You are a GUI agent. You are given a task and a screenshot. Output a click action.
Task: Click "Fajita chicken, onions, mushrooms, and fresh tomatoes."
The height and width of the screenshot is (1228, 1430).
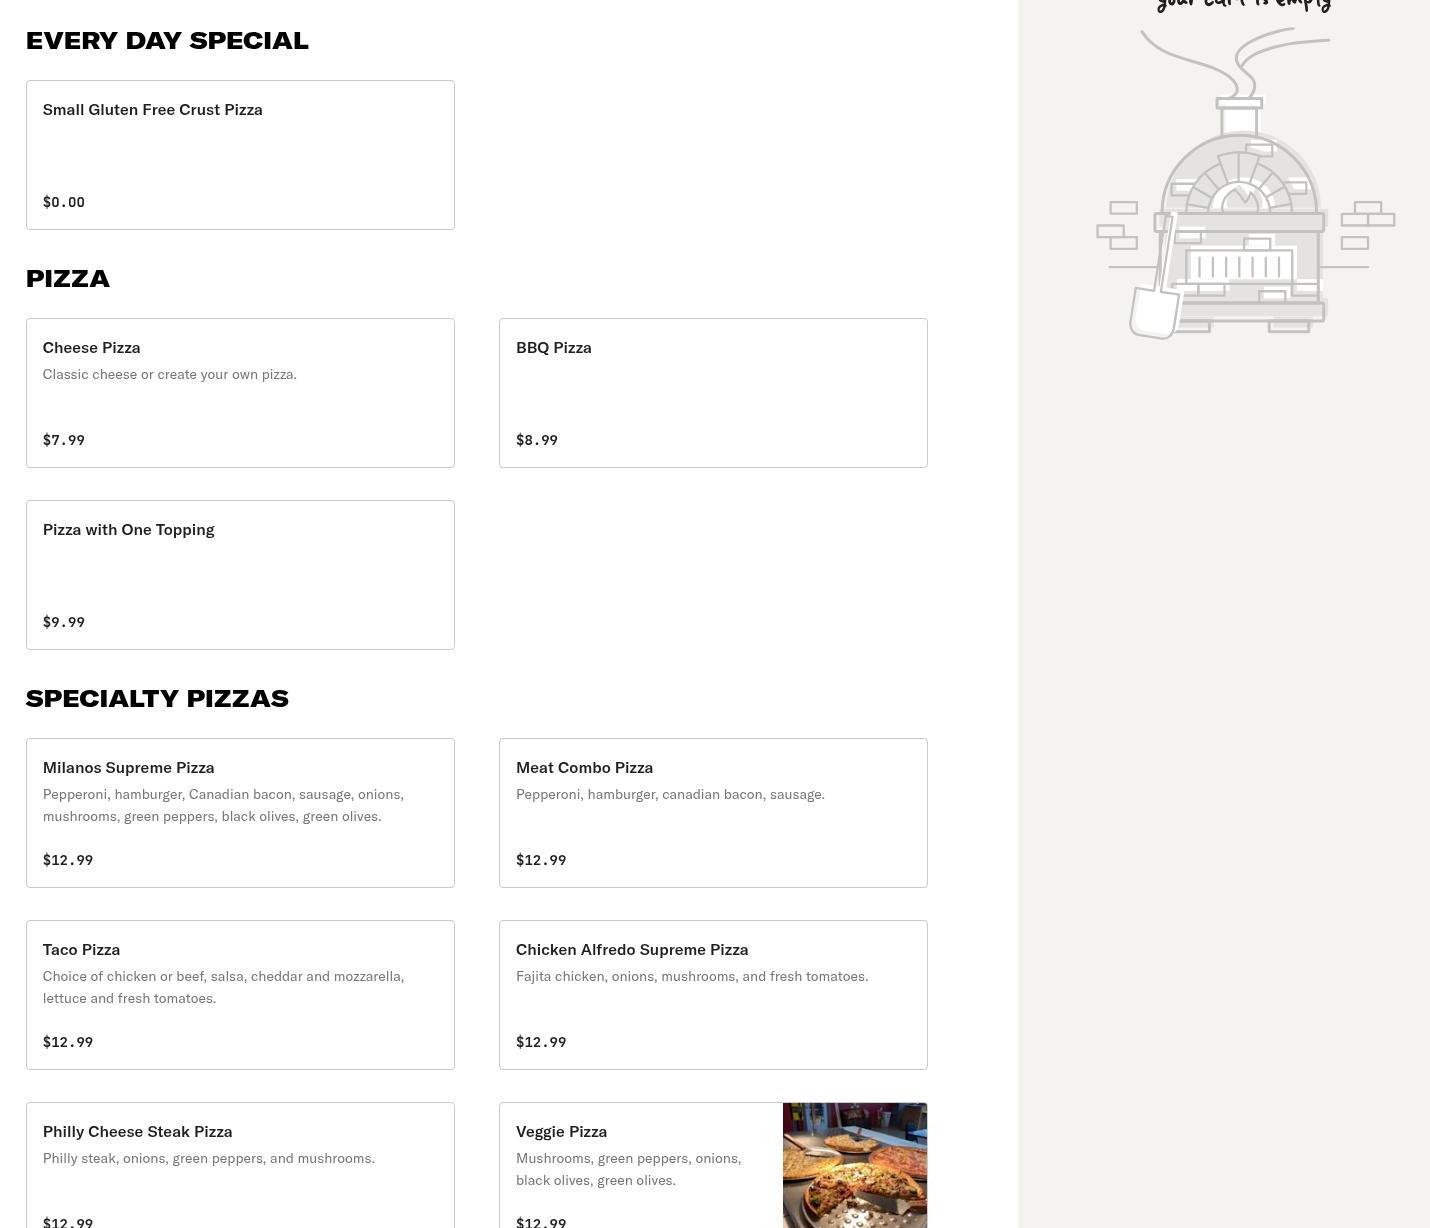coord(692,976)
